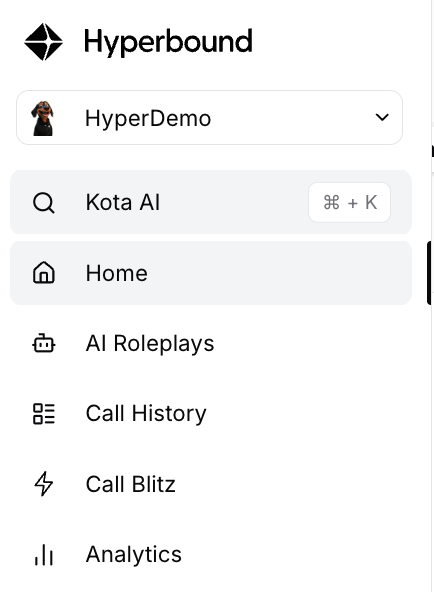Navigate to the Call Blitz label
The width and height of the screenshot is (434, 592).
click(131, 484)
